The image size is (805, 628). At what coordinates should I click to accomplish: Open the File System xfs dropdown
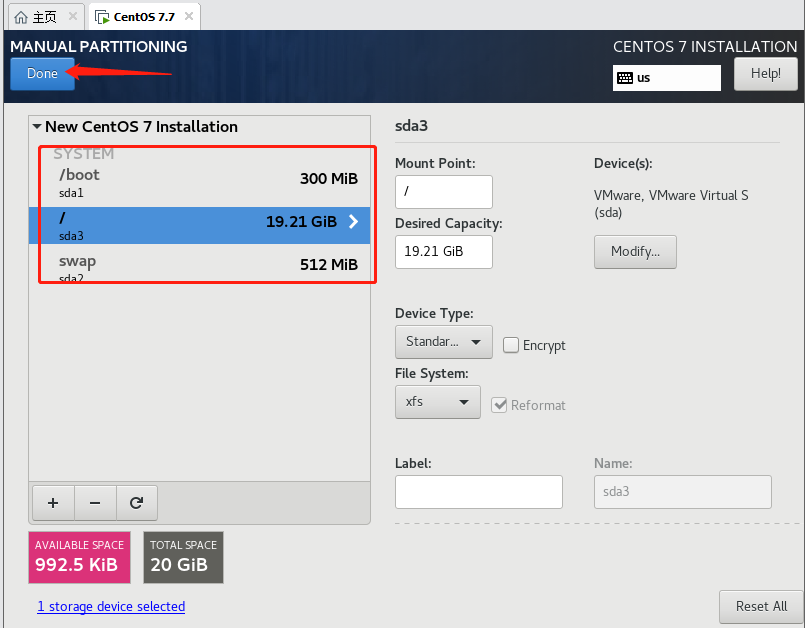438,402
